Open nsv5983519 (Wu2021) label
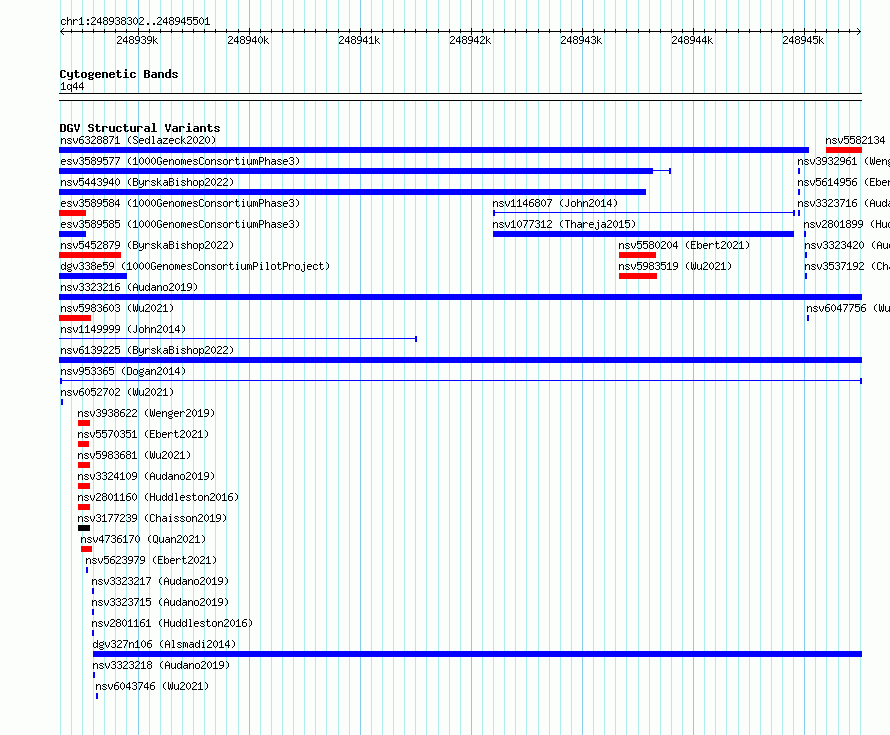 coord(675,266)
